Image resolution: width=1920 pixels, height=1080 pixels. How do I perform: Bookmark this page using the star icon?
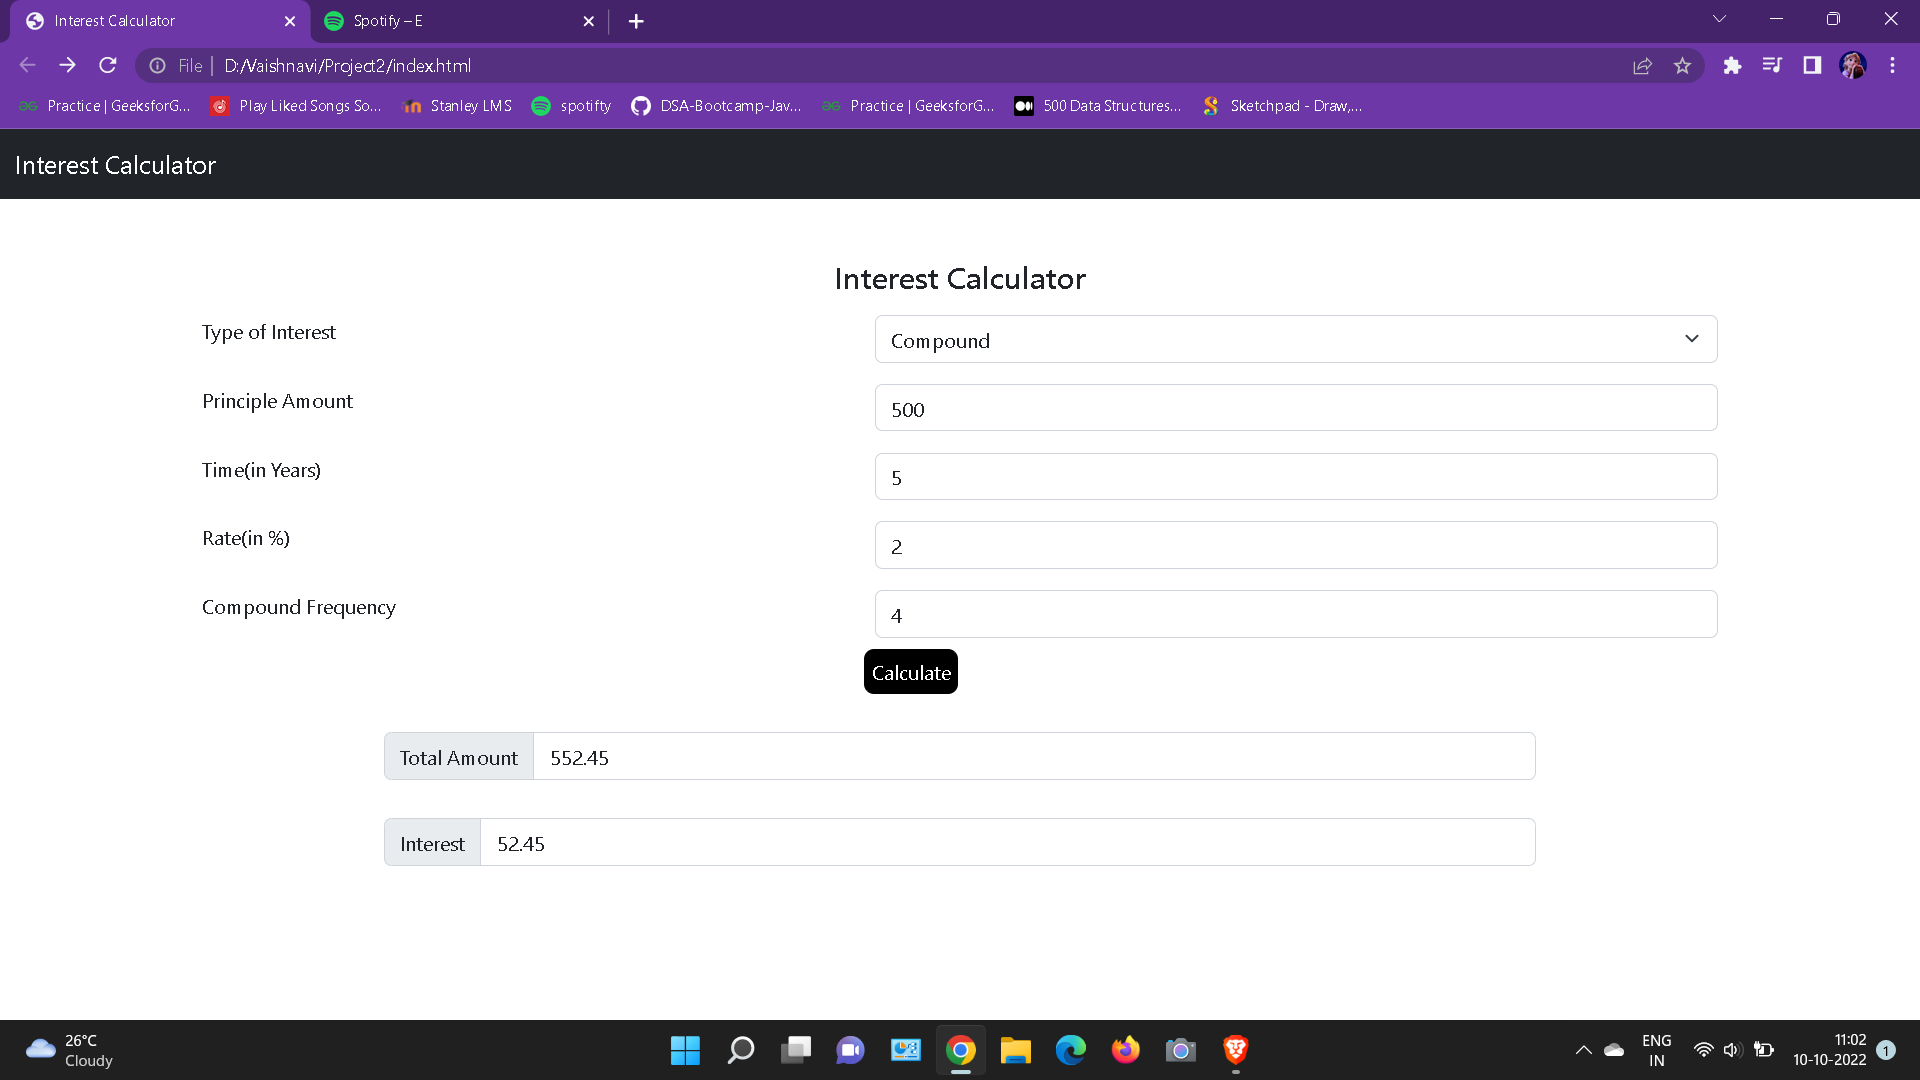(x=1682, y=66)
